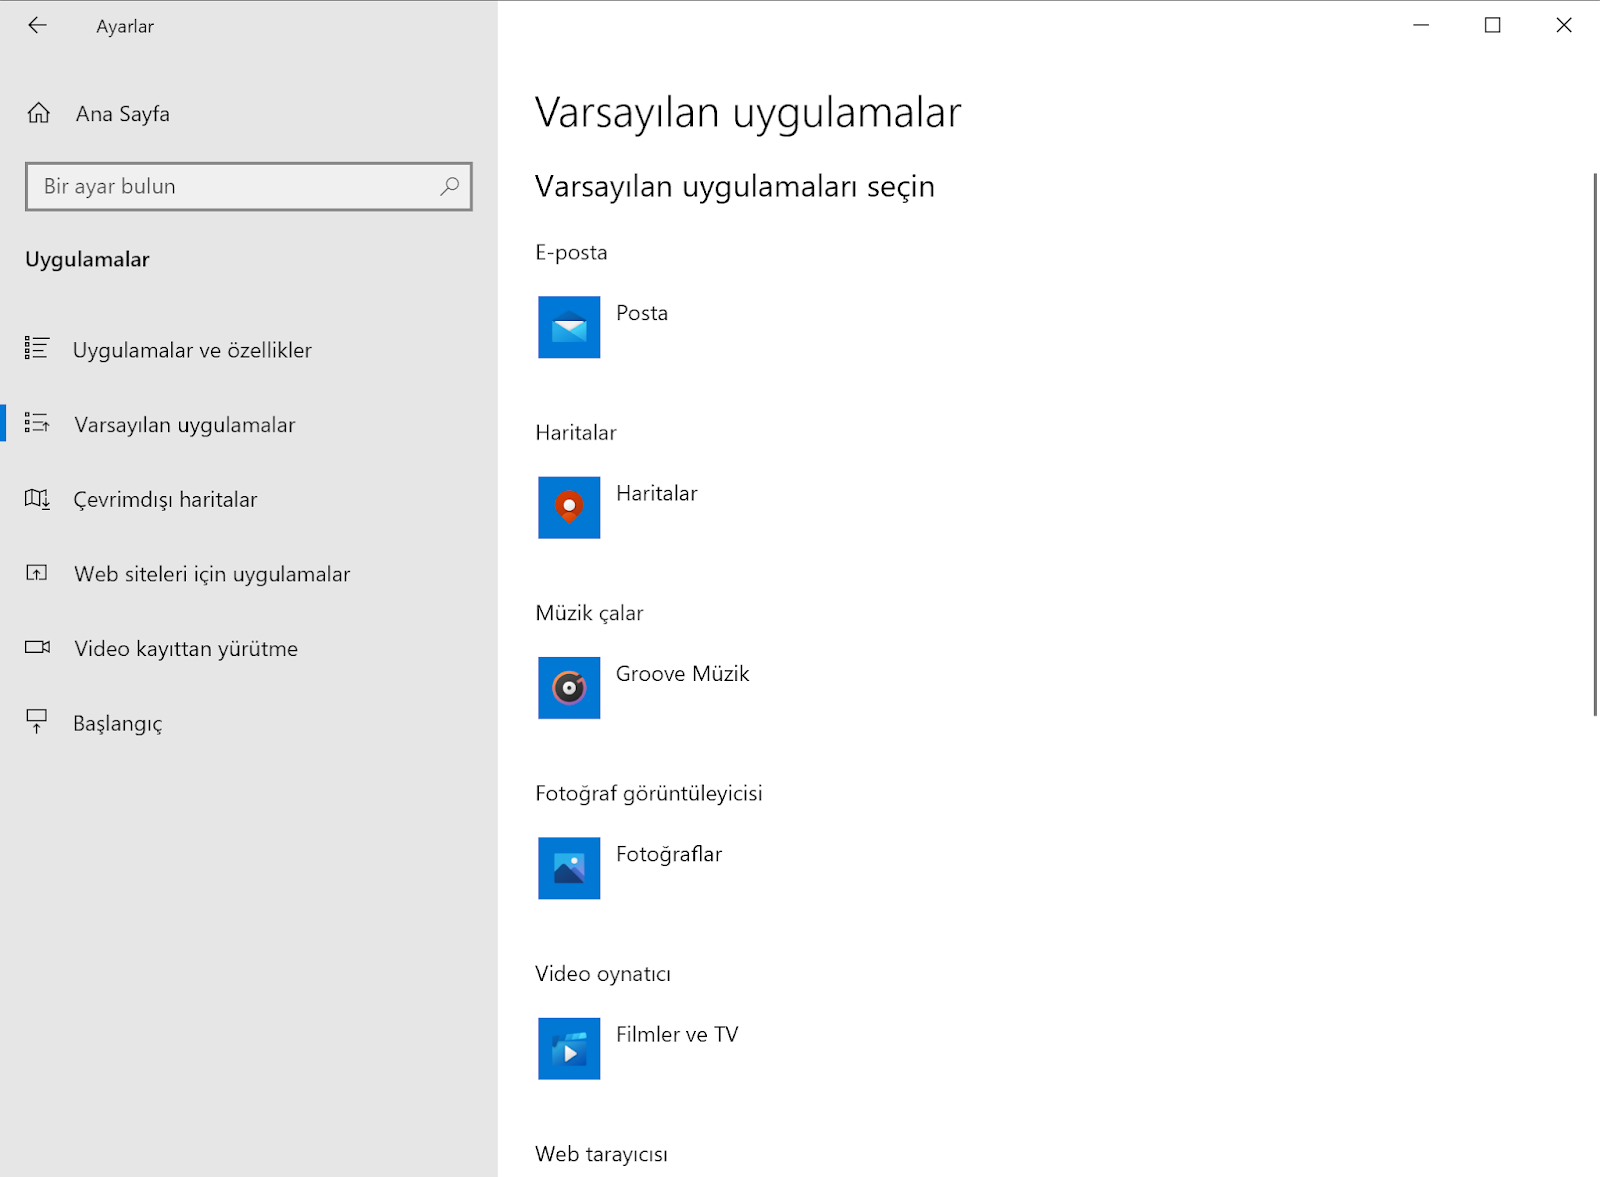Viewport: 1600px width, 1177px height.
Task: Click Varsayılan uygulamalar sidebar icon
Action: tap(37, 423)
